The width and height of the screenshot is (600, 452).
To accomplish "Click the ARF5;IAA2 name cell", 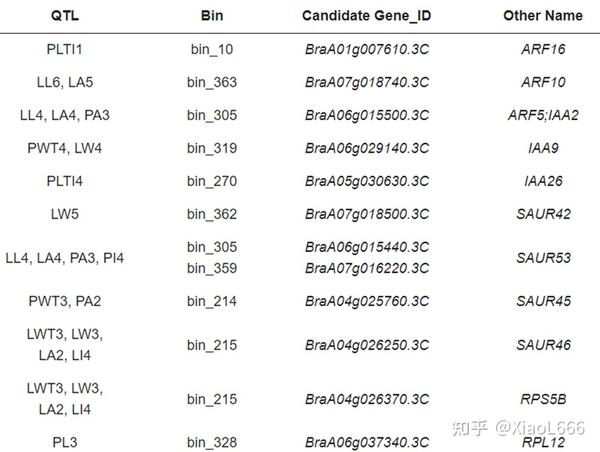I will (x=543, y=115).
